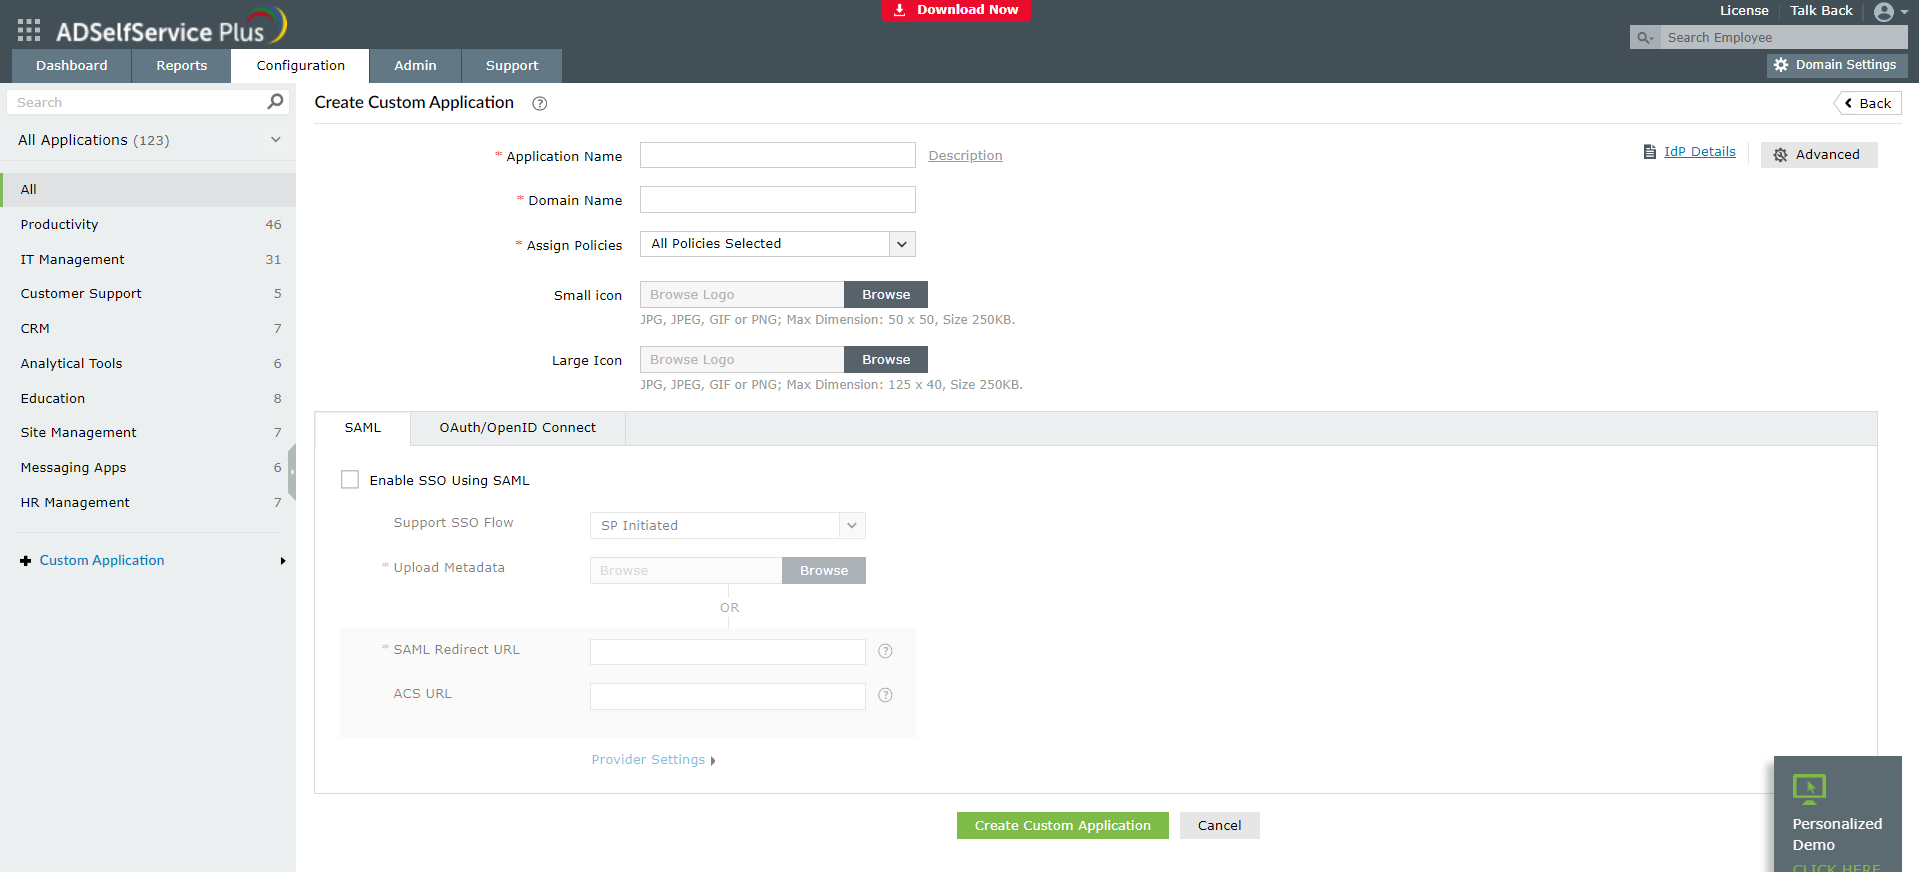
Task: Open Domain Settings
Action: [1837, 65]
